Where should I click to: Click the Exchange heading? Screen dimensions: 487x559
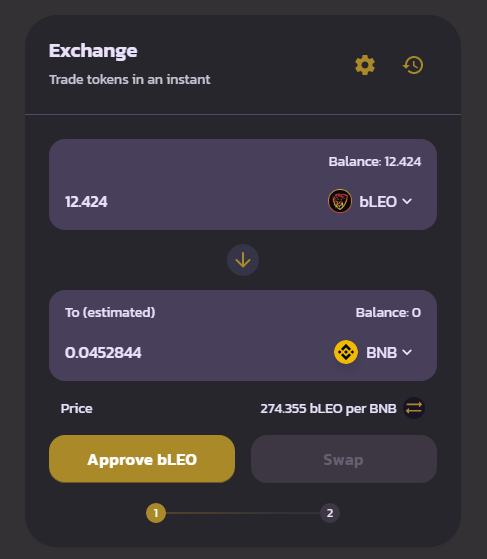[93, 51]
